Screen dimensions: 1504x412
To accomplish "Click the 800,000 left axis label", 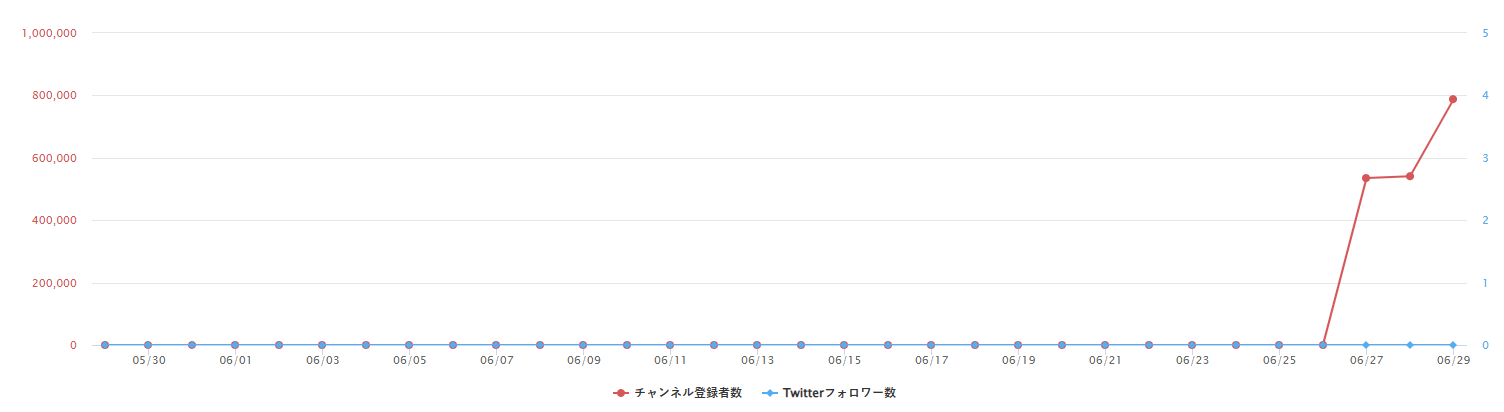I will [53, 96].
